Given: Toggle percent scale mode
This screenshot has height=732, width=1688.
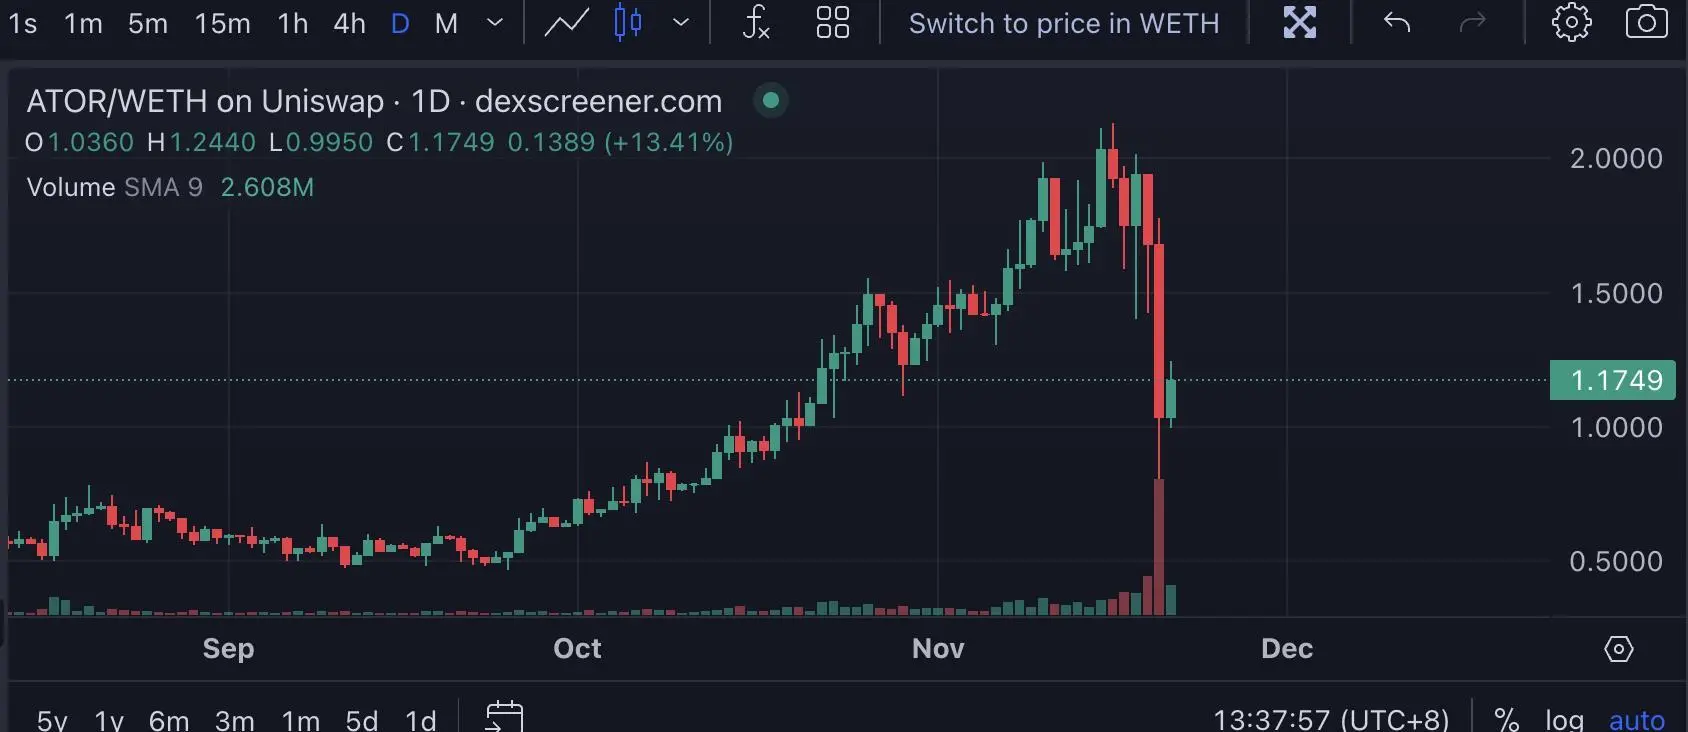Looking at the screenshot, I should click(1506, 719).
